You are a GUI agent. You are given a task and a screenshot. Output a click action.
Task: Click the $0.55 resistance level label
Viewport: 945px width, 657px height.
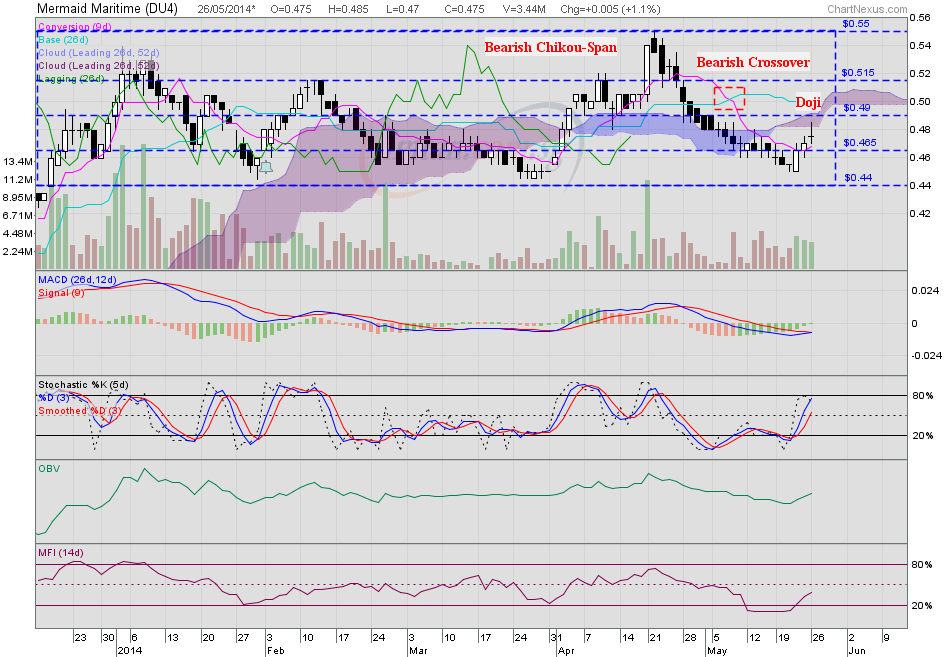click(x=856, y=24)
